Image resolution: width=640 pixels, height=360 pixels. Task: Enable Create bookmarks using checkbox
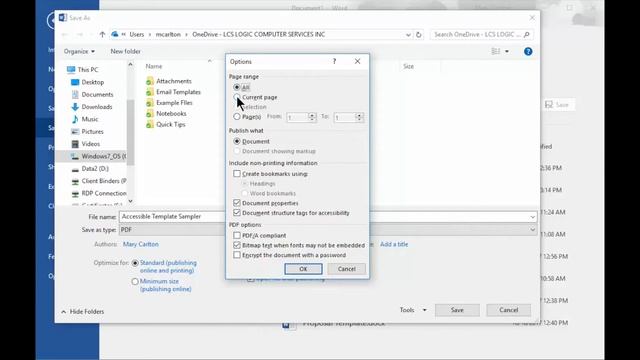click(x=237, y=173)
